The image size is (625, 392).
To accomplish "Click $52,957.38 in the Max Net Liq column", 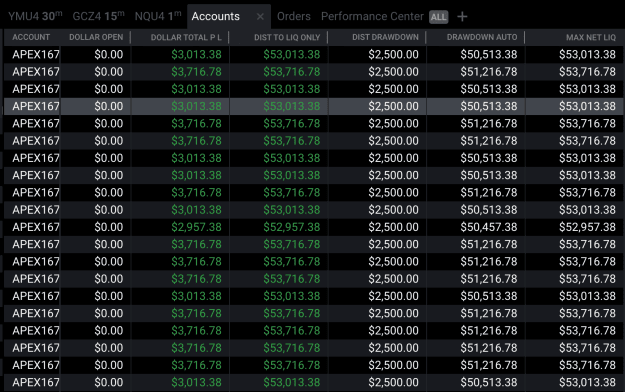I will [x=587, y=227].
